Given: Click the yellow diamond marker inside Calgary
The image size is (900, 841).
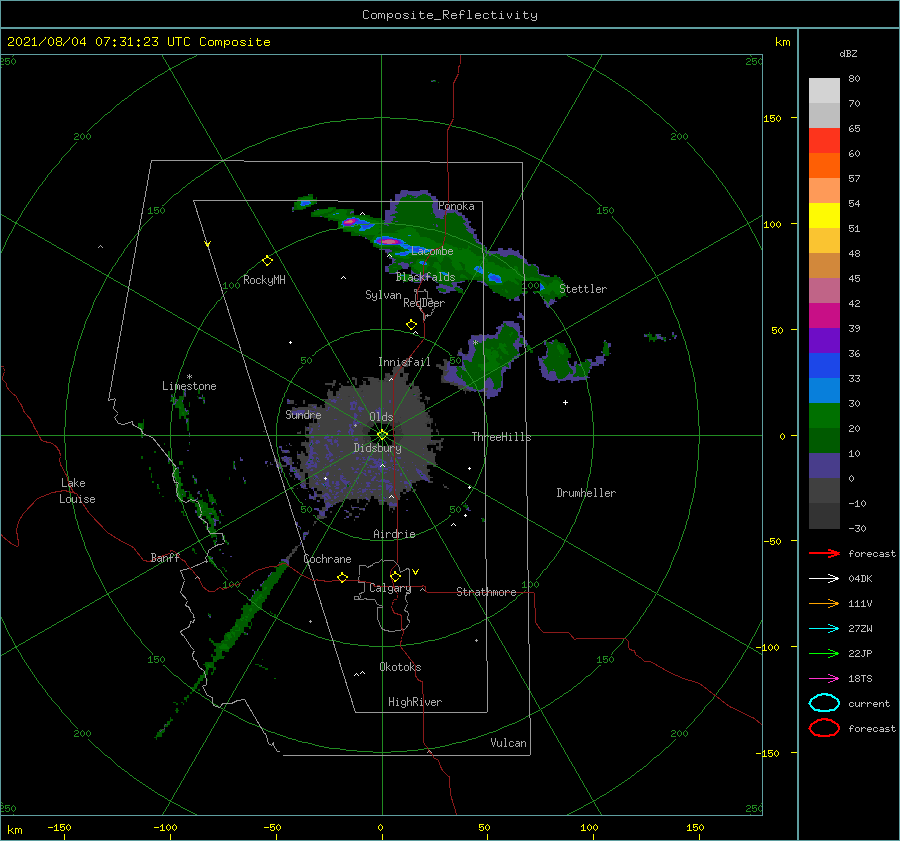Looking at the screenshot, I should tap(395, 576).
